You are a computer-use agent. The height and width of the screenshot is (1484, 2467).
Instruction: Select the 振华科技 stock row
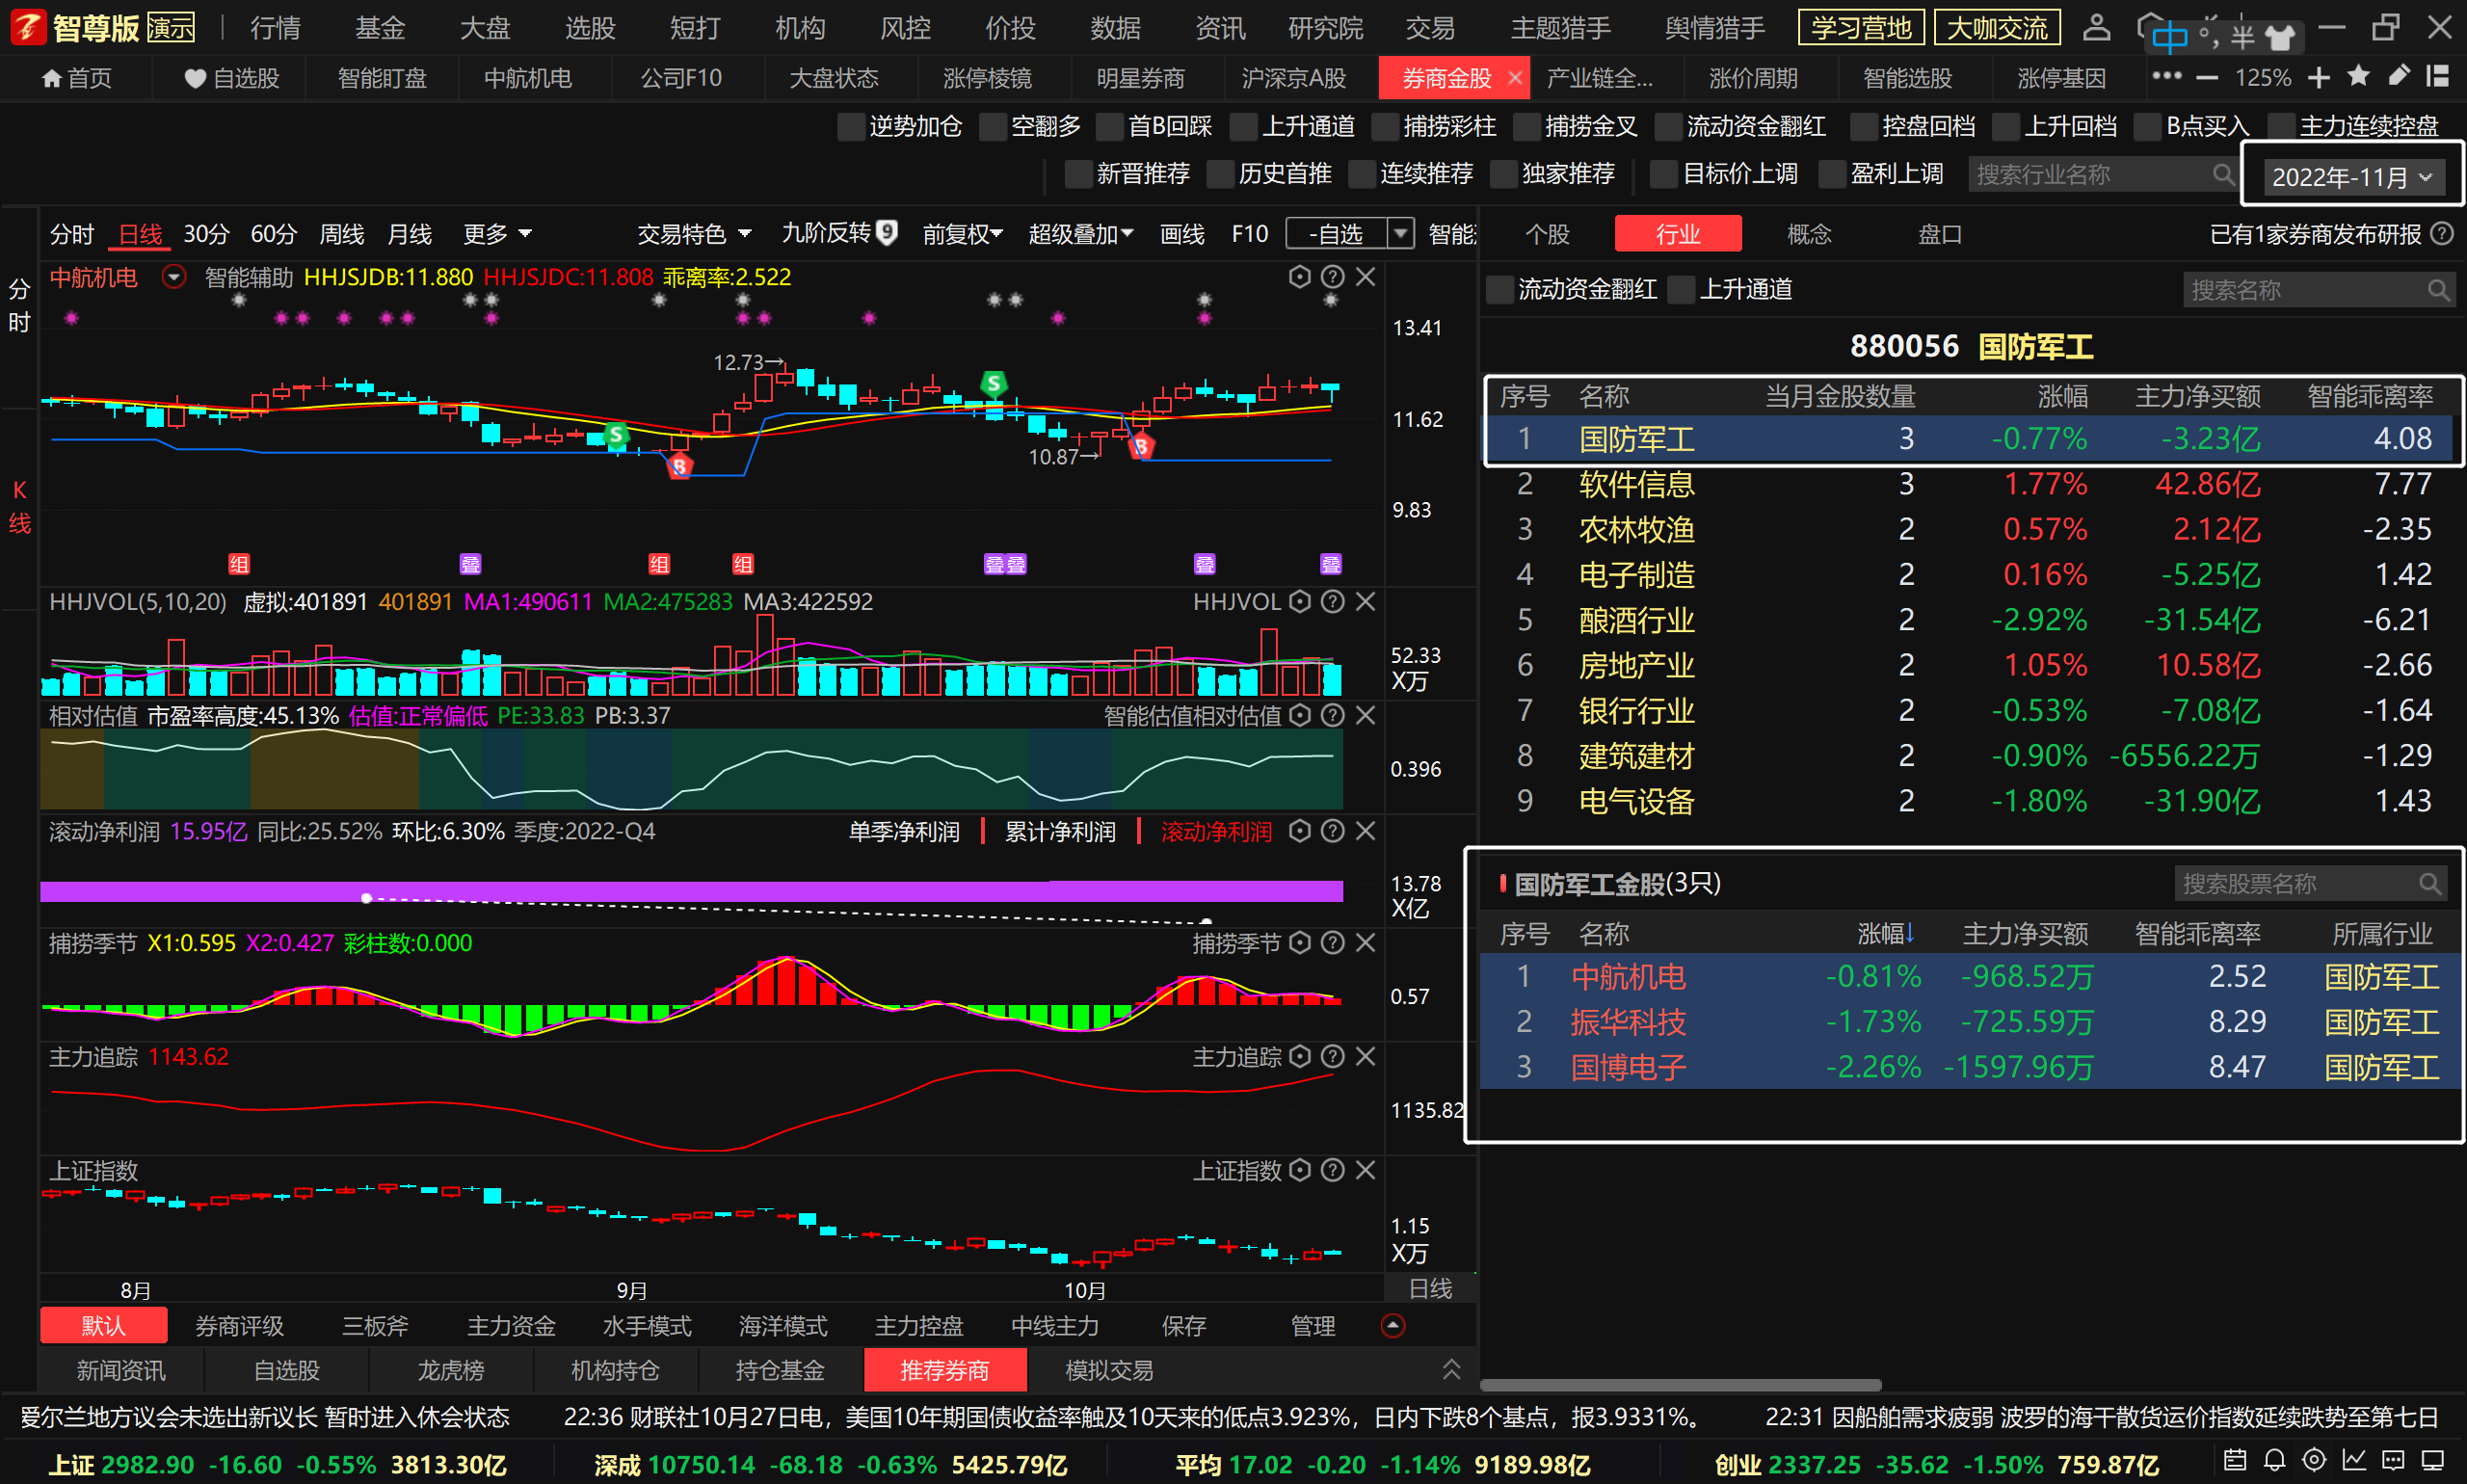pyautogui.click(x=1970, y=1022)
